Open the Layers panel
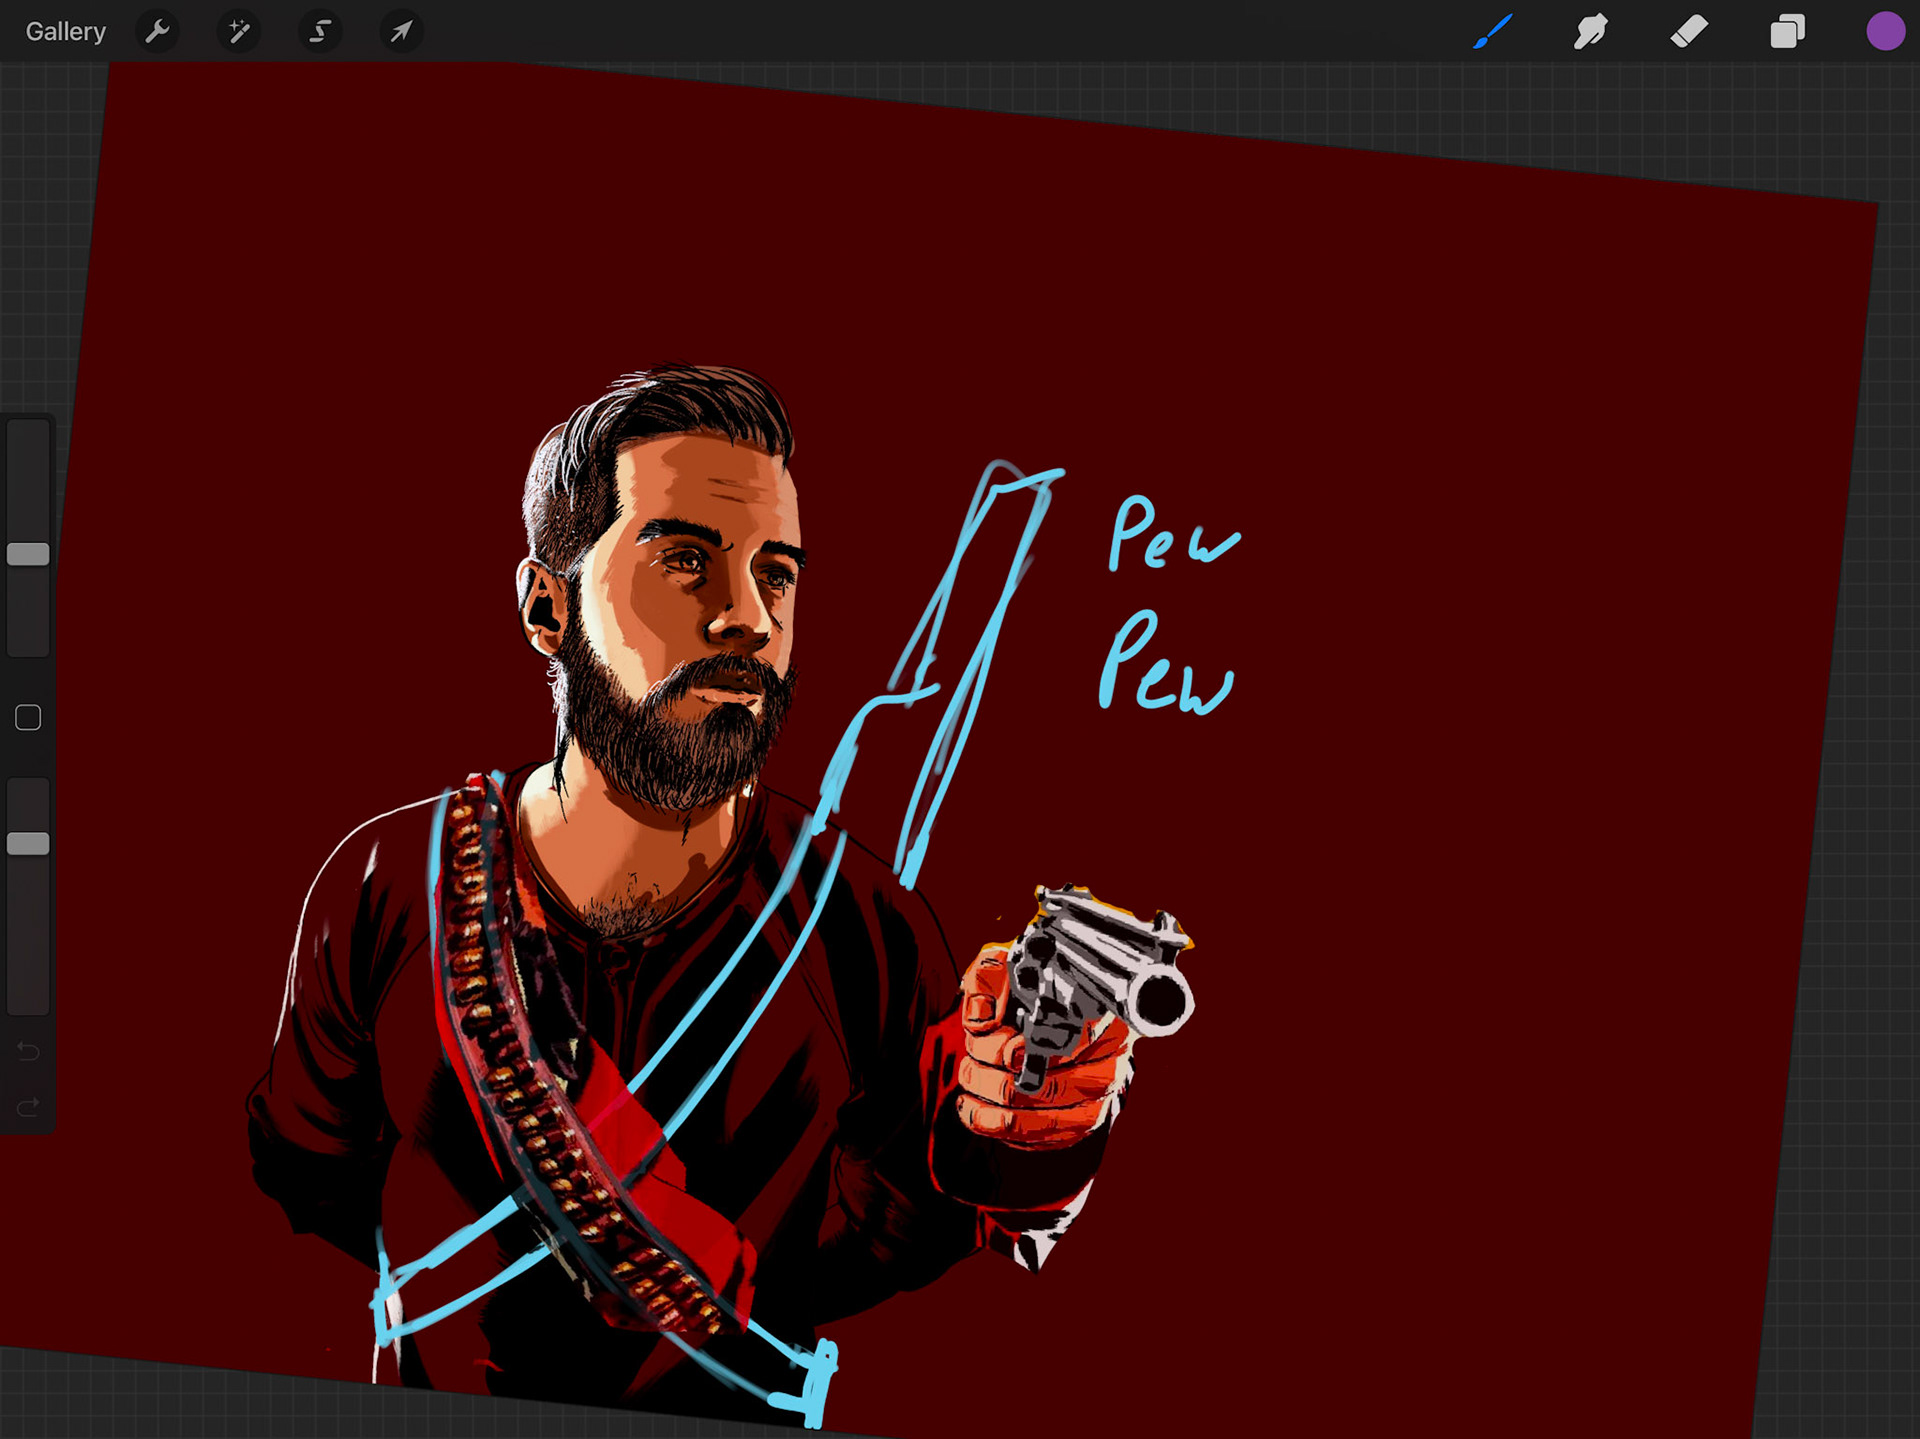Image resolution: width=1920 pixels, height=1439 pixels. 1787,32
